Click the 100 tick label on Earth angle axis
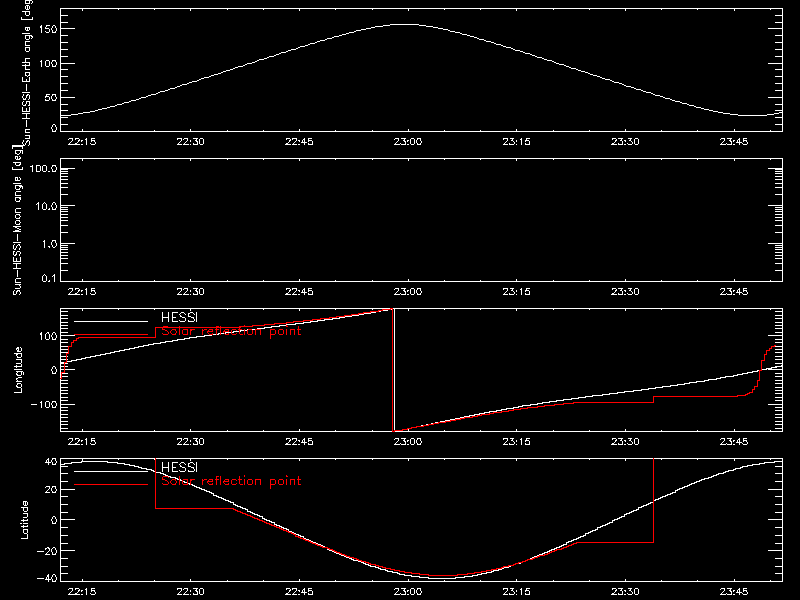The width and height of the screenshot is (800, 600). coord(48,64)
